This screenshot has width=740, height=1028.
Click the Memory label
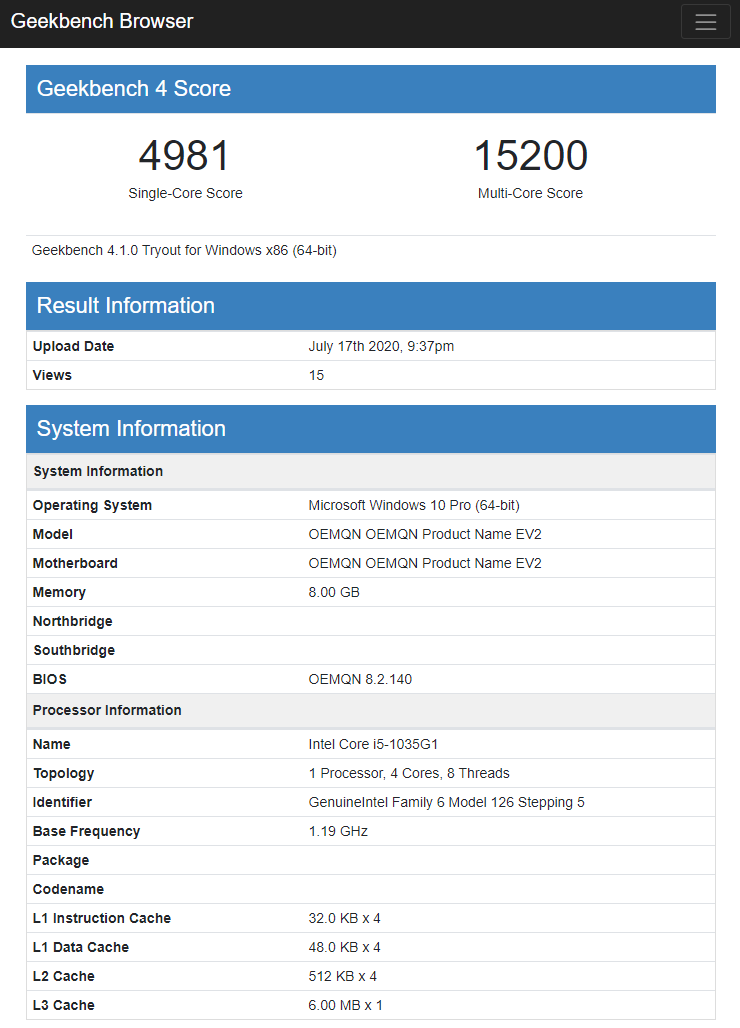tap(60, 592)
